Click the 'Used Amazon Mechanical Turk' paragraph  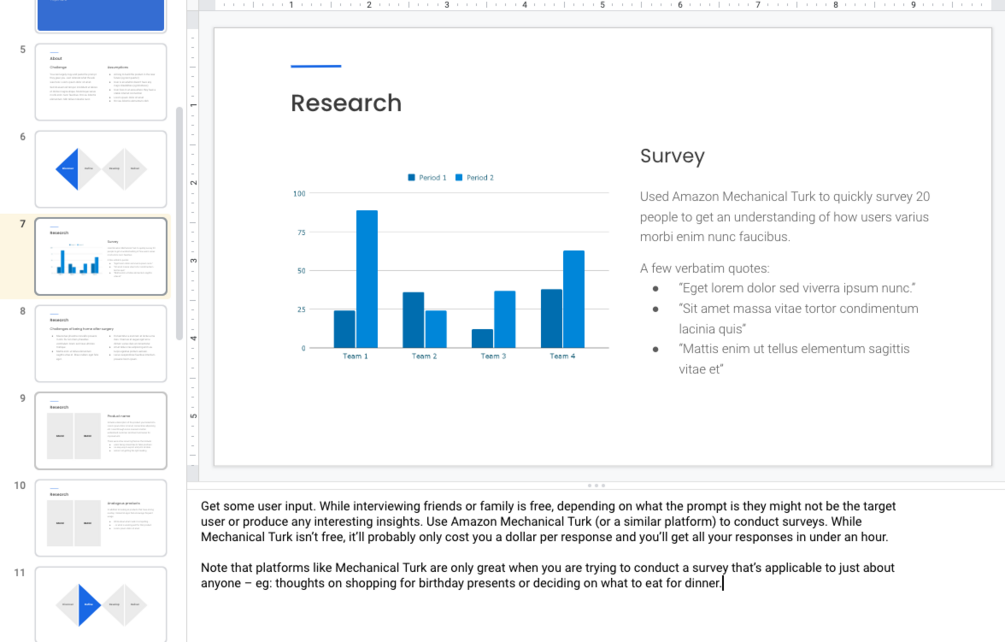click(785, 217)
